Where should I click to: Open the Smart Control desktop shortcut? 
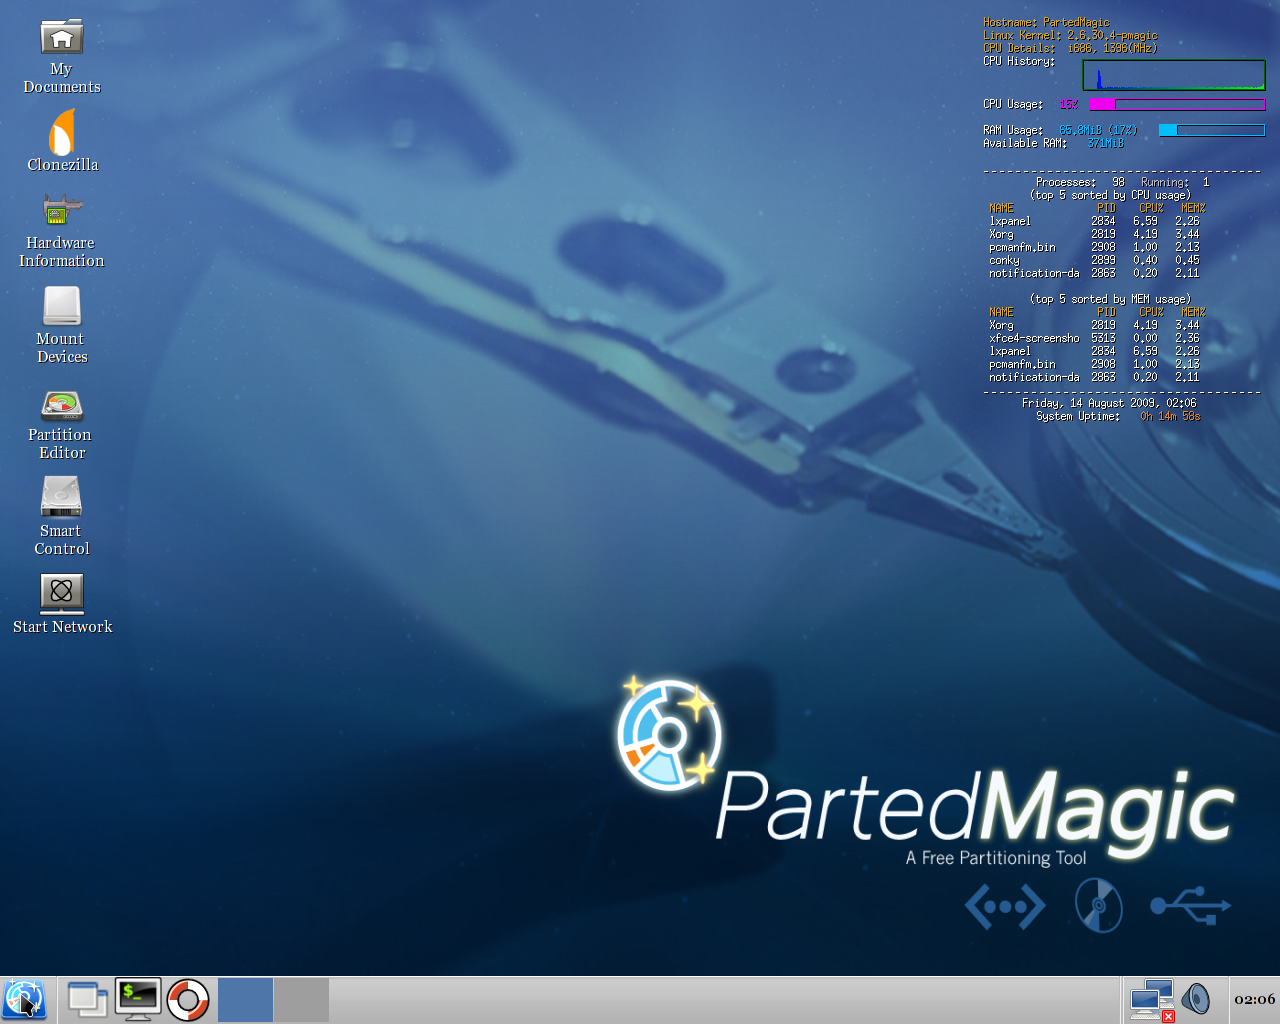(62, 515)
